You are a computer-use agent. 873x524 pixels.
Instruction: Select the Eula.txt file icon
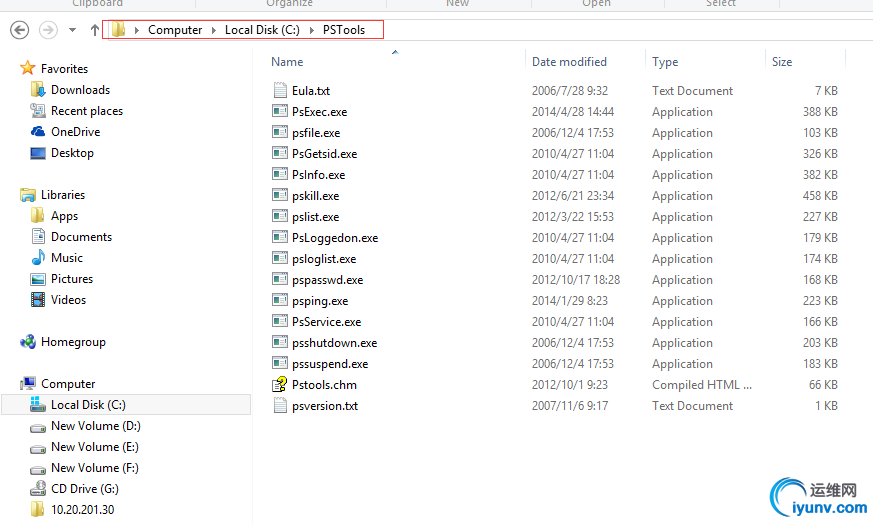(x=280, y=90)
